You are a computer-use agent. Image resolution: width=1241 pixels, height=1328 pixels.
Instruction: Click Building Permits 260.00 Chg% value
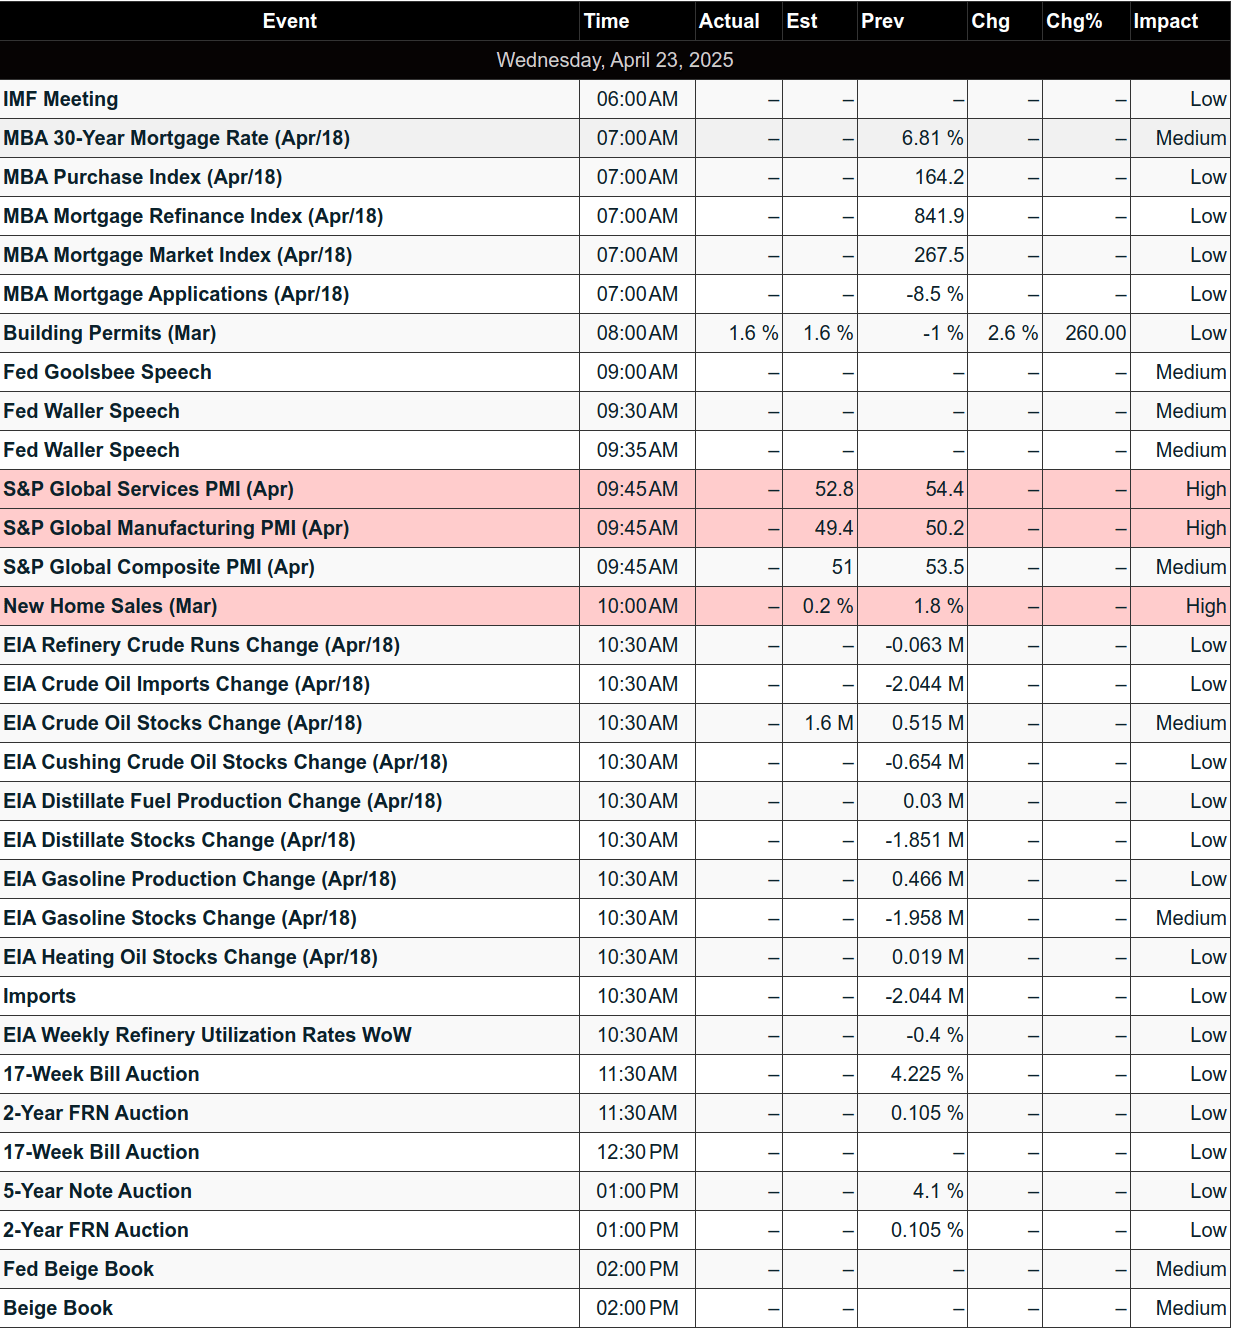(x=1095, y=333)
